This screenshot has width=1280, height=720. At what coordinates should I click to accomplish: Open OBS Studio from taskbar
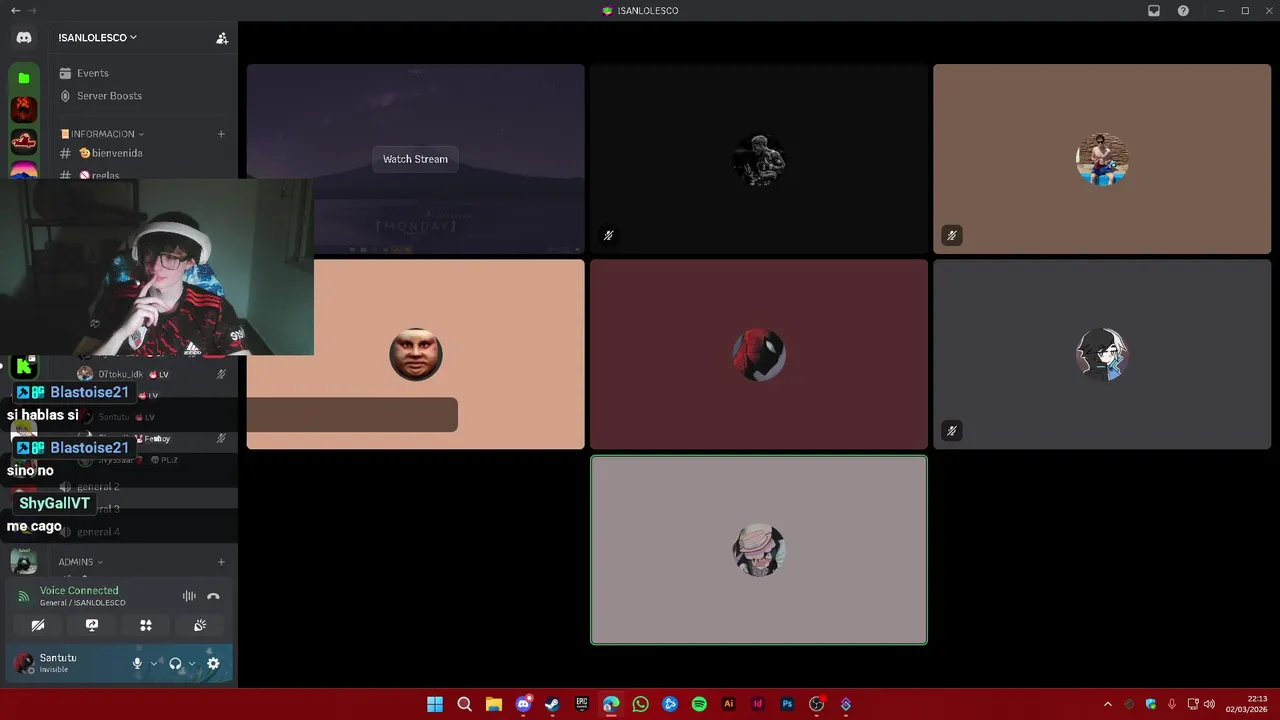pos(817,704)
